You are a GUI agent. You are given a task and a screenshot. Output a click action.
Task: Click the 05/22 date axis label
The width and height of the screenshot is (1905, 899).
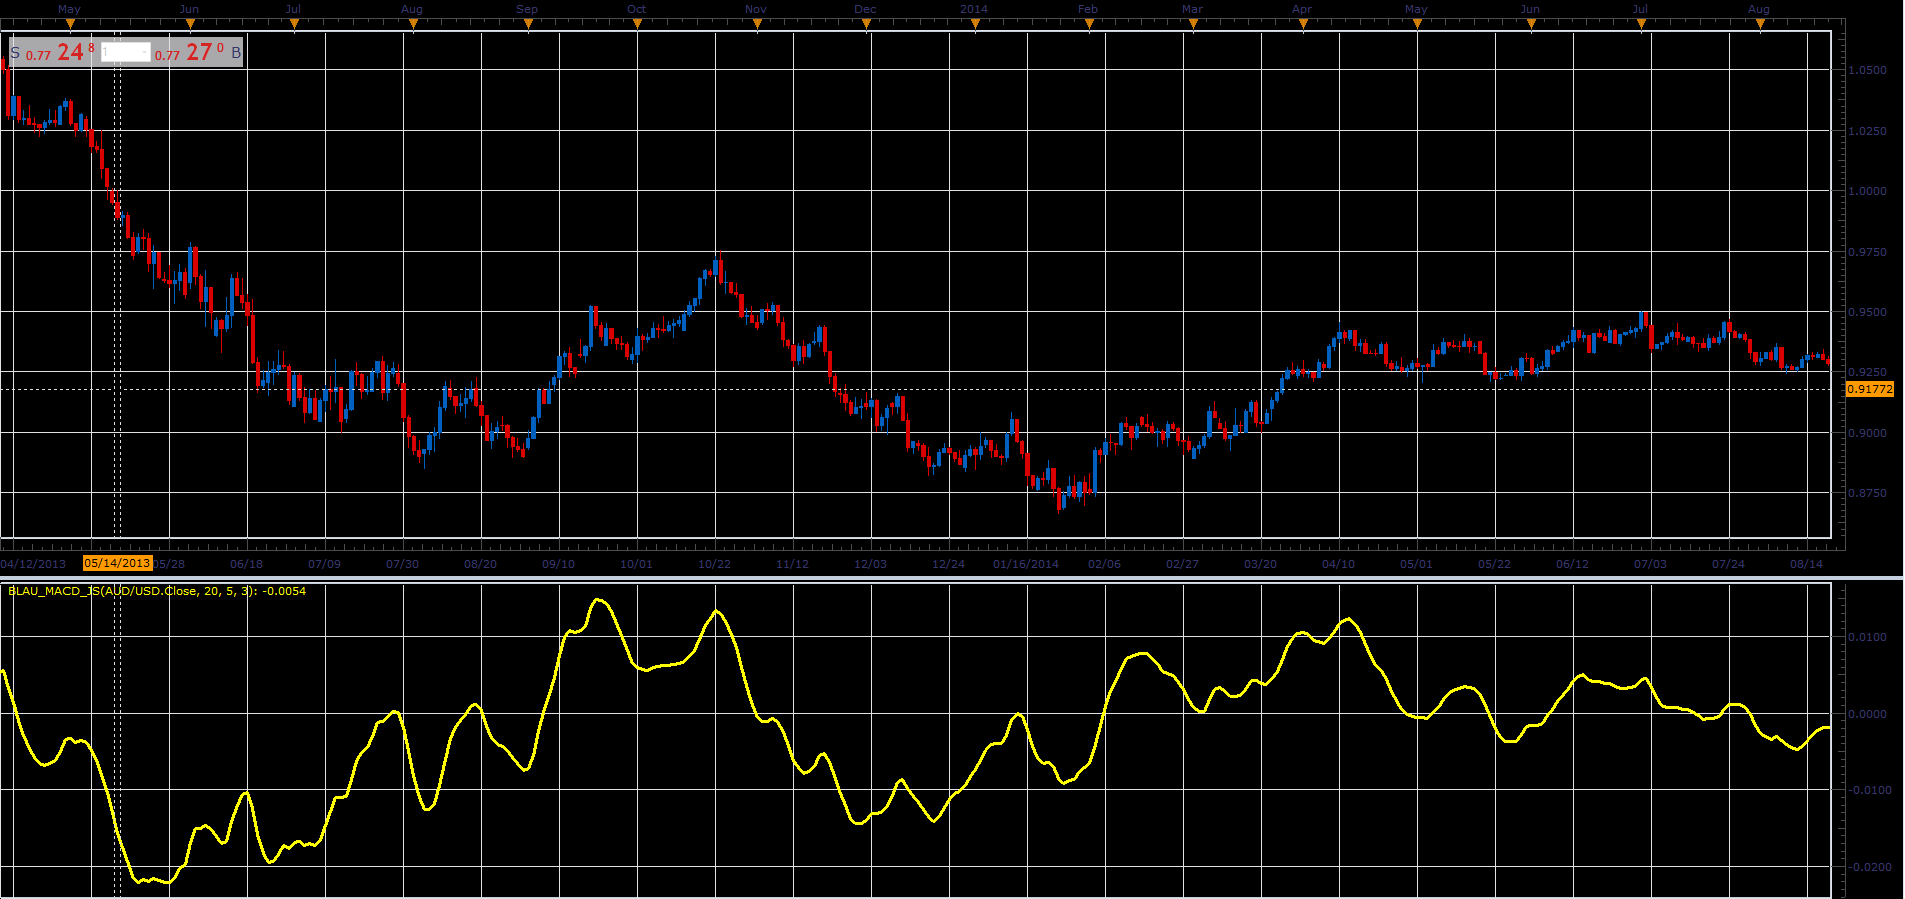[1494, 564]
